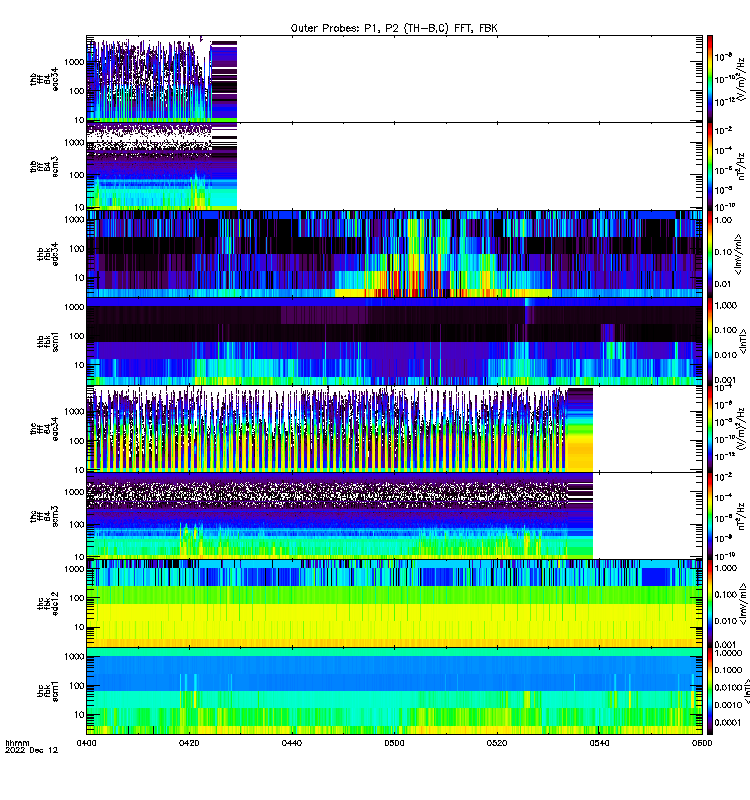Viewport: 750px width, 800px height.
Task: Click the 0.10 tick on thb edc34 color bar
Action: click(x=723, y=252)
